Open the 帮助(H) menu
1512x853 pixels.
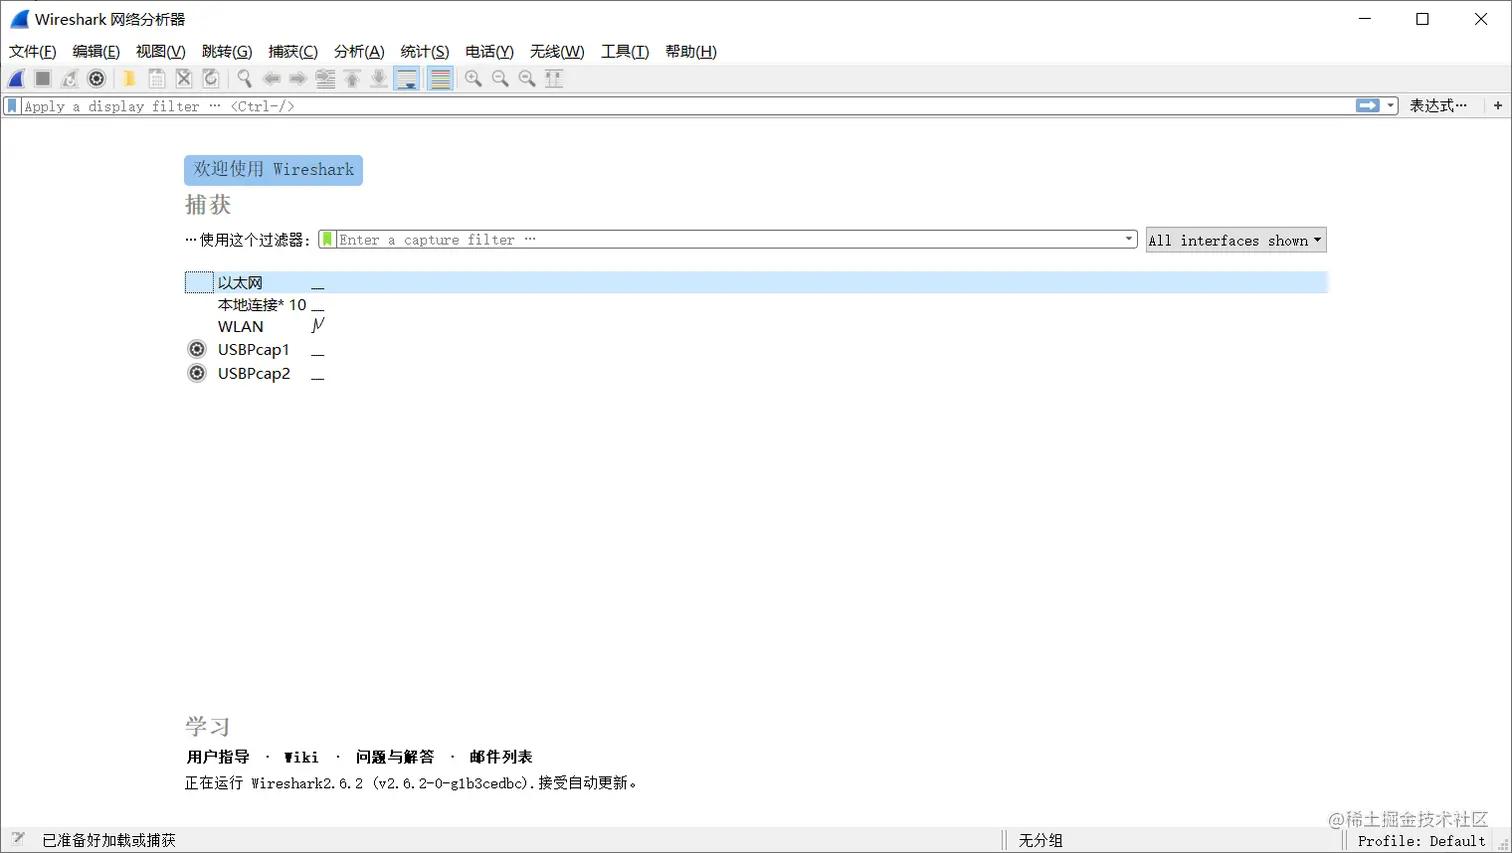(691, 52)
